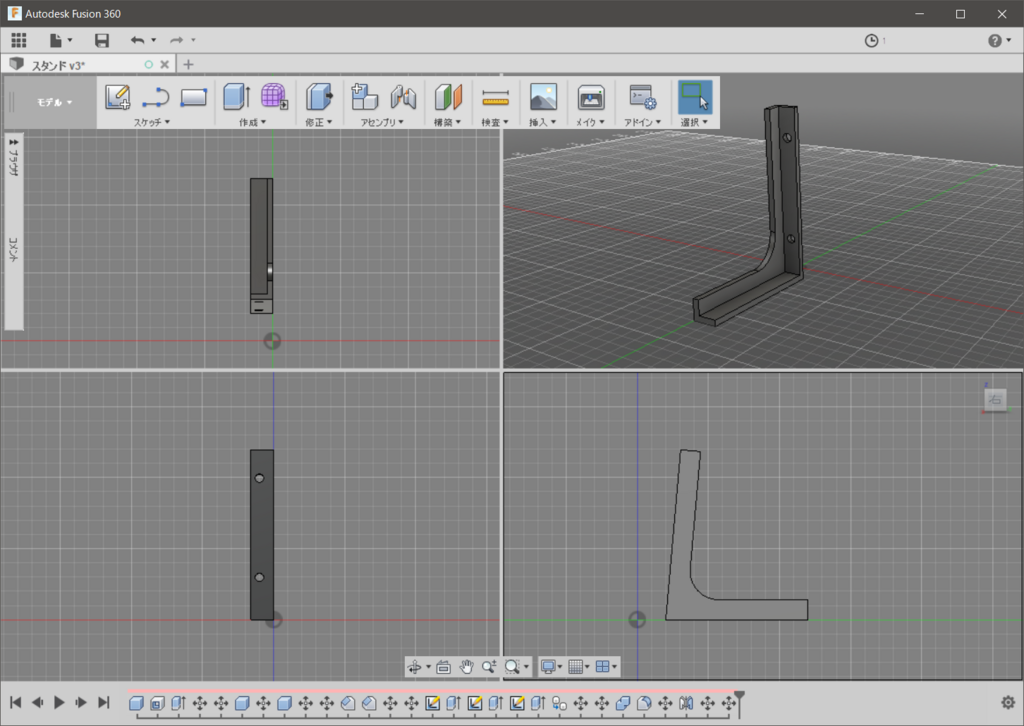
Task: Click the Create Sketch tool icon
Action: (x=118, y=97)
